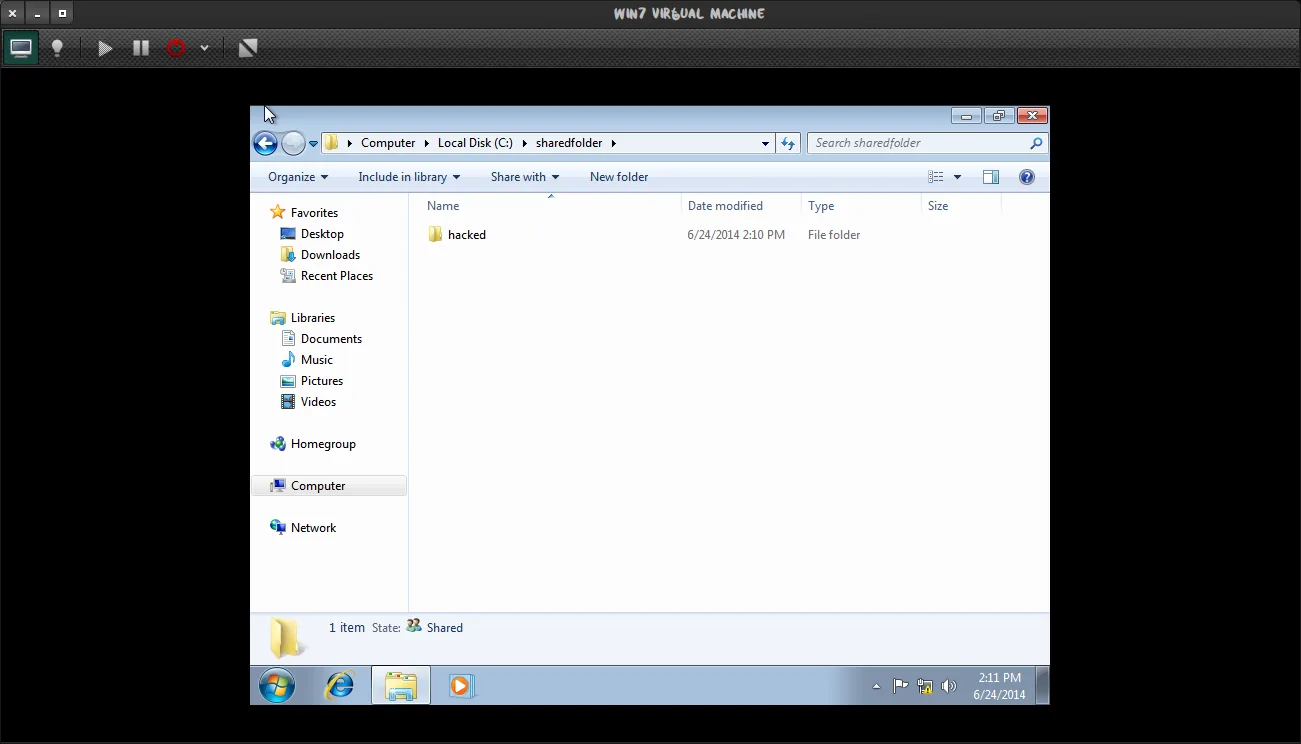Open VM details lightbulb icon
This screenshot has height=744, width=1301.
58,48
